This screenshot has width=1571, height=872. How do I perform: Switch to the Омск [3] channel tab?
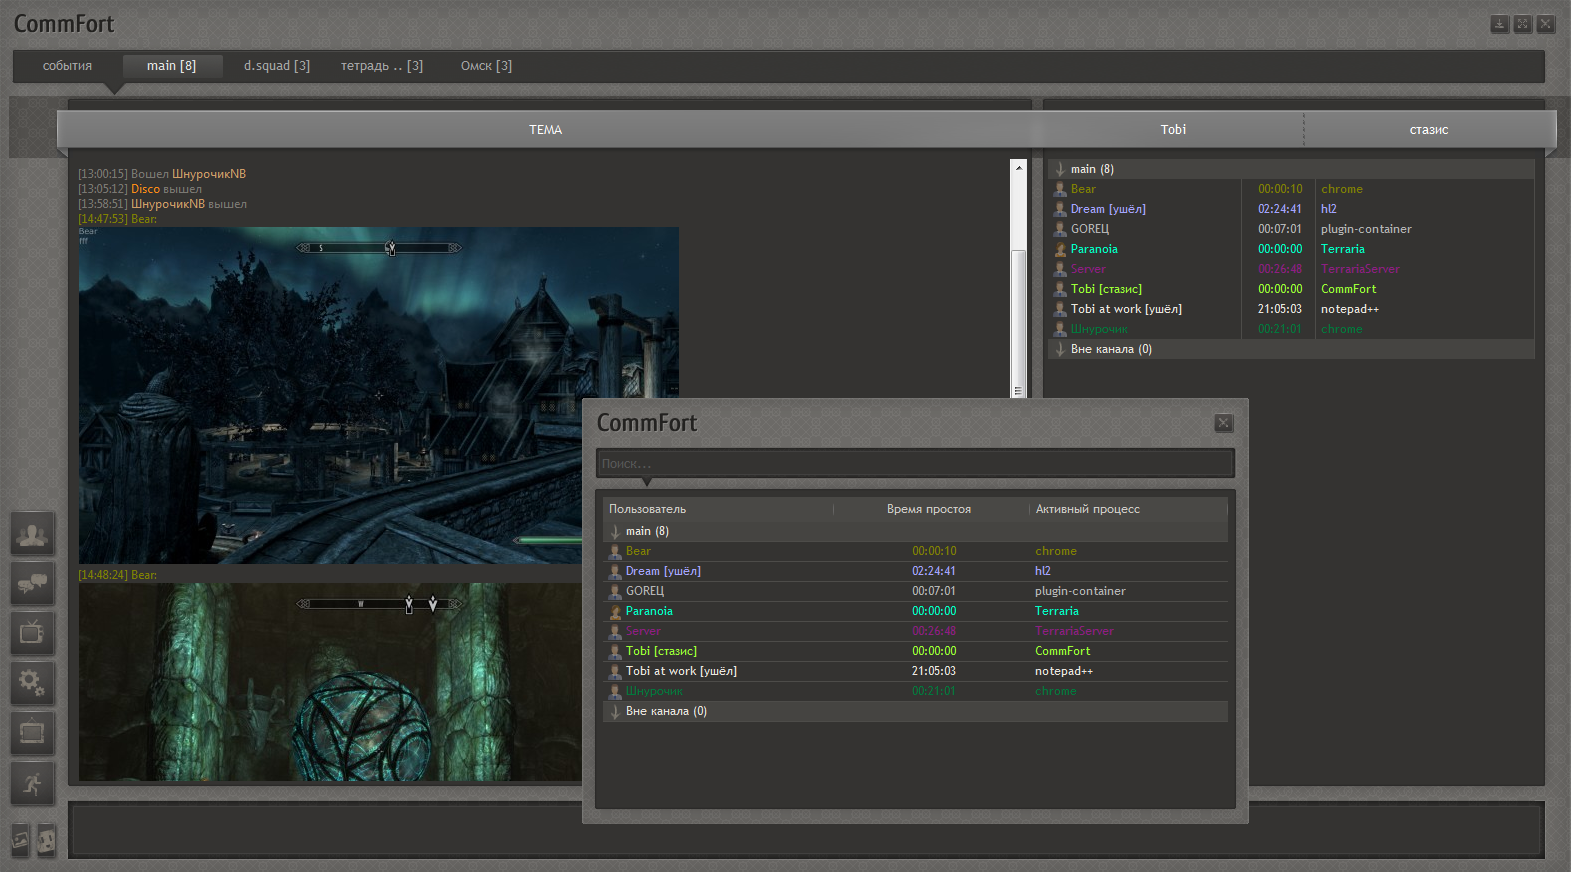point(486,66)
